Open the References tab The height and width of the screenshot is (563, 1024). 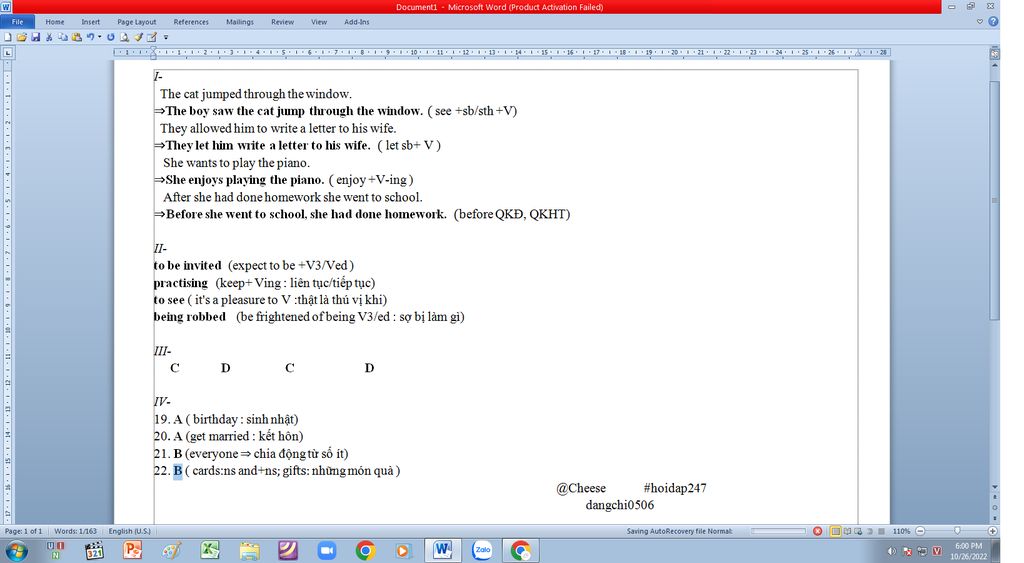pos(191,22)
